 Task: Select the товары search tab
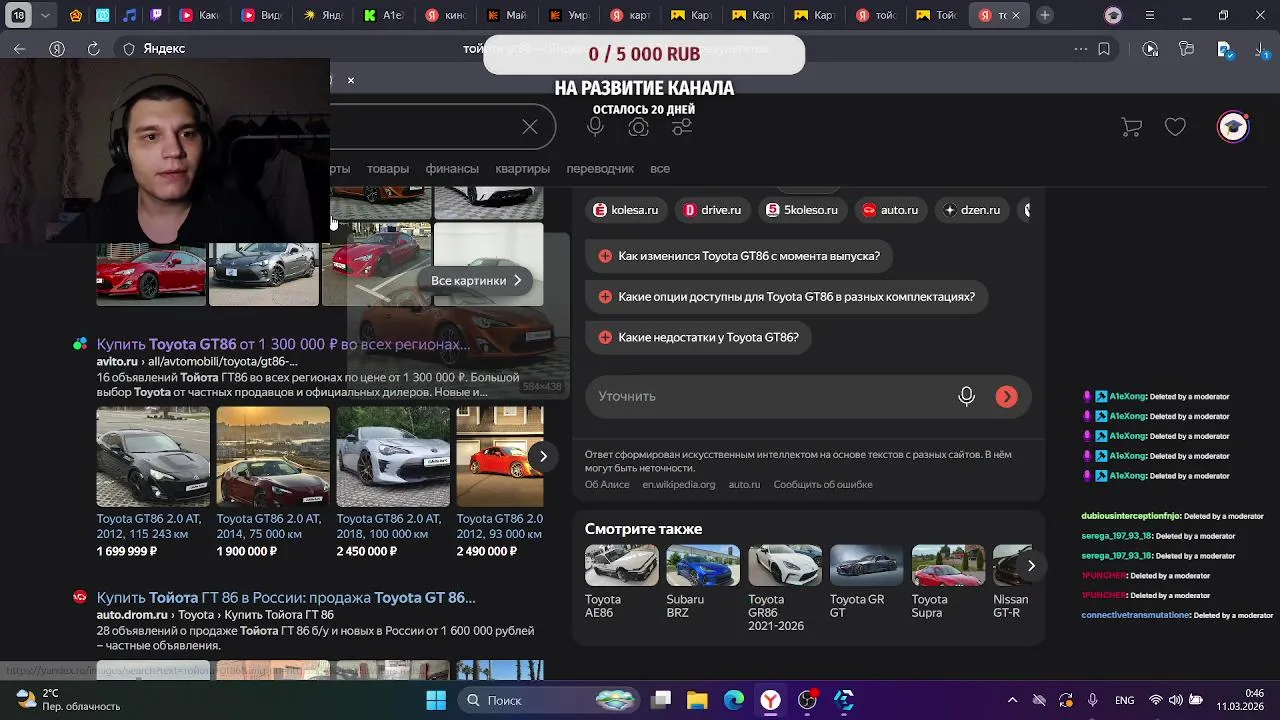point(388,169)
